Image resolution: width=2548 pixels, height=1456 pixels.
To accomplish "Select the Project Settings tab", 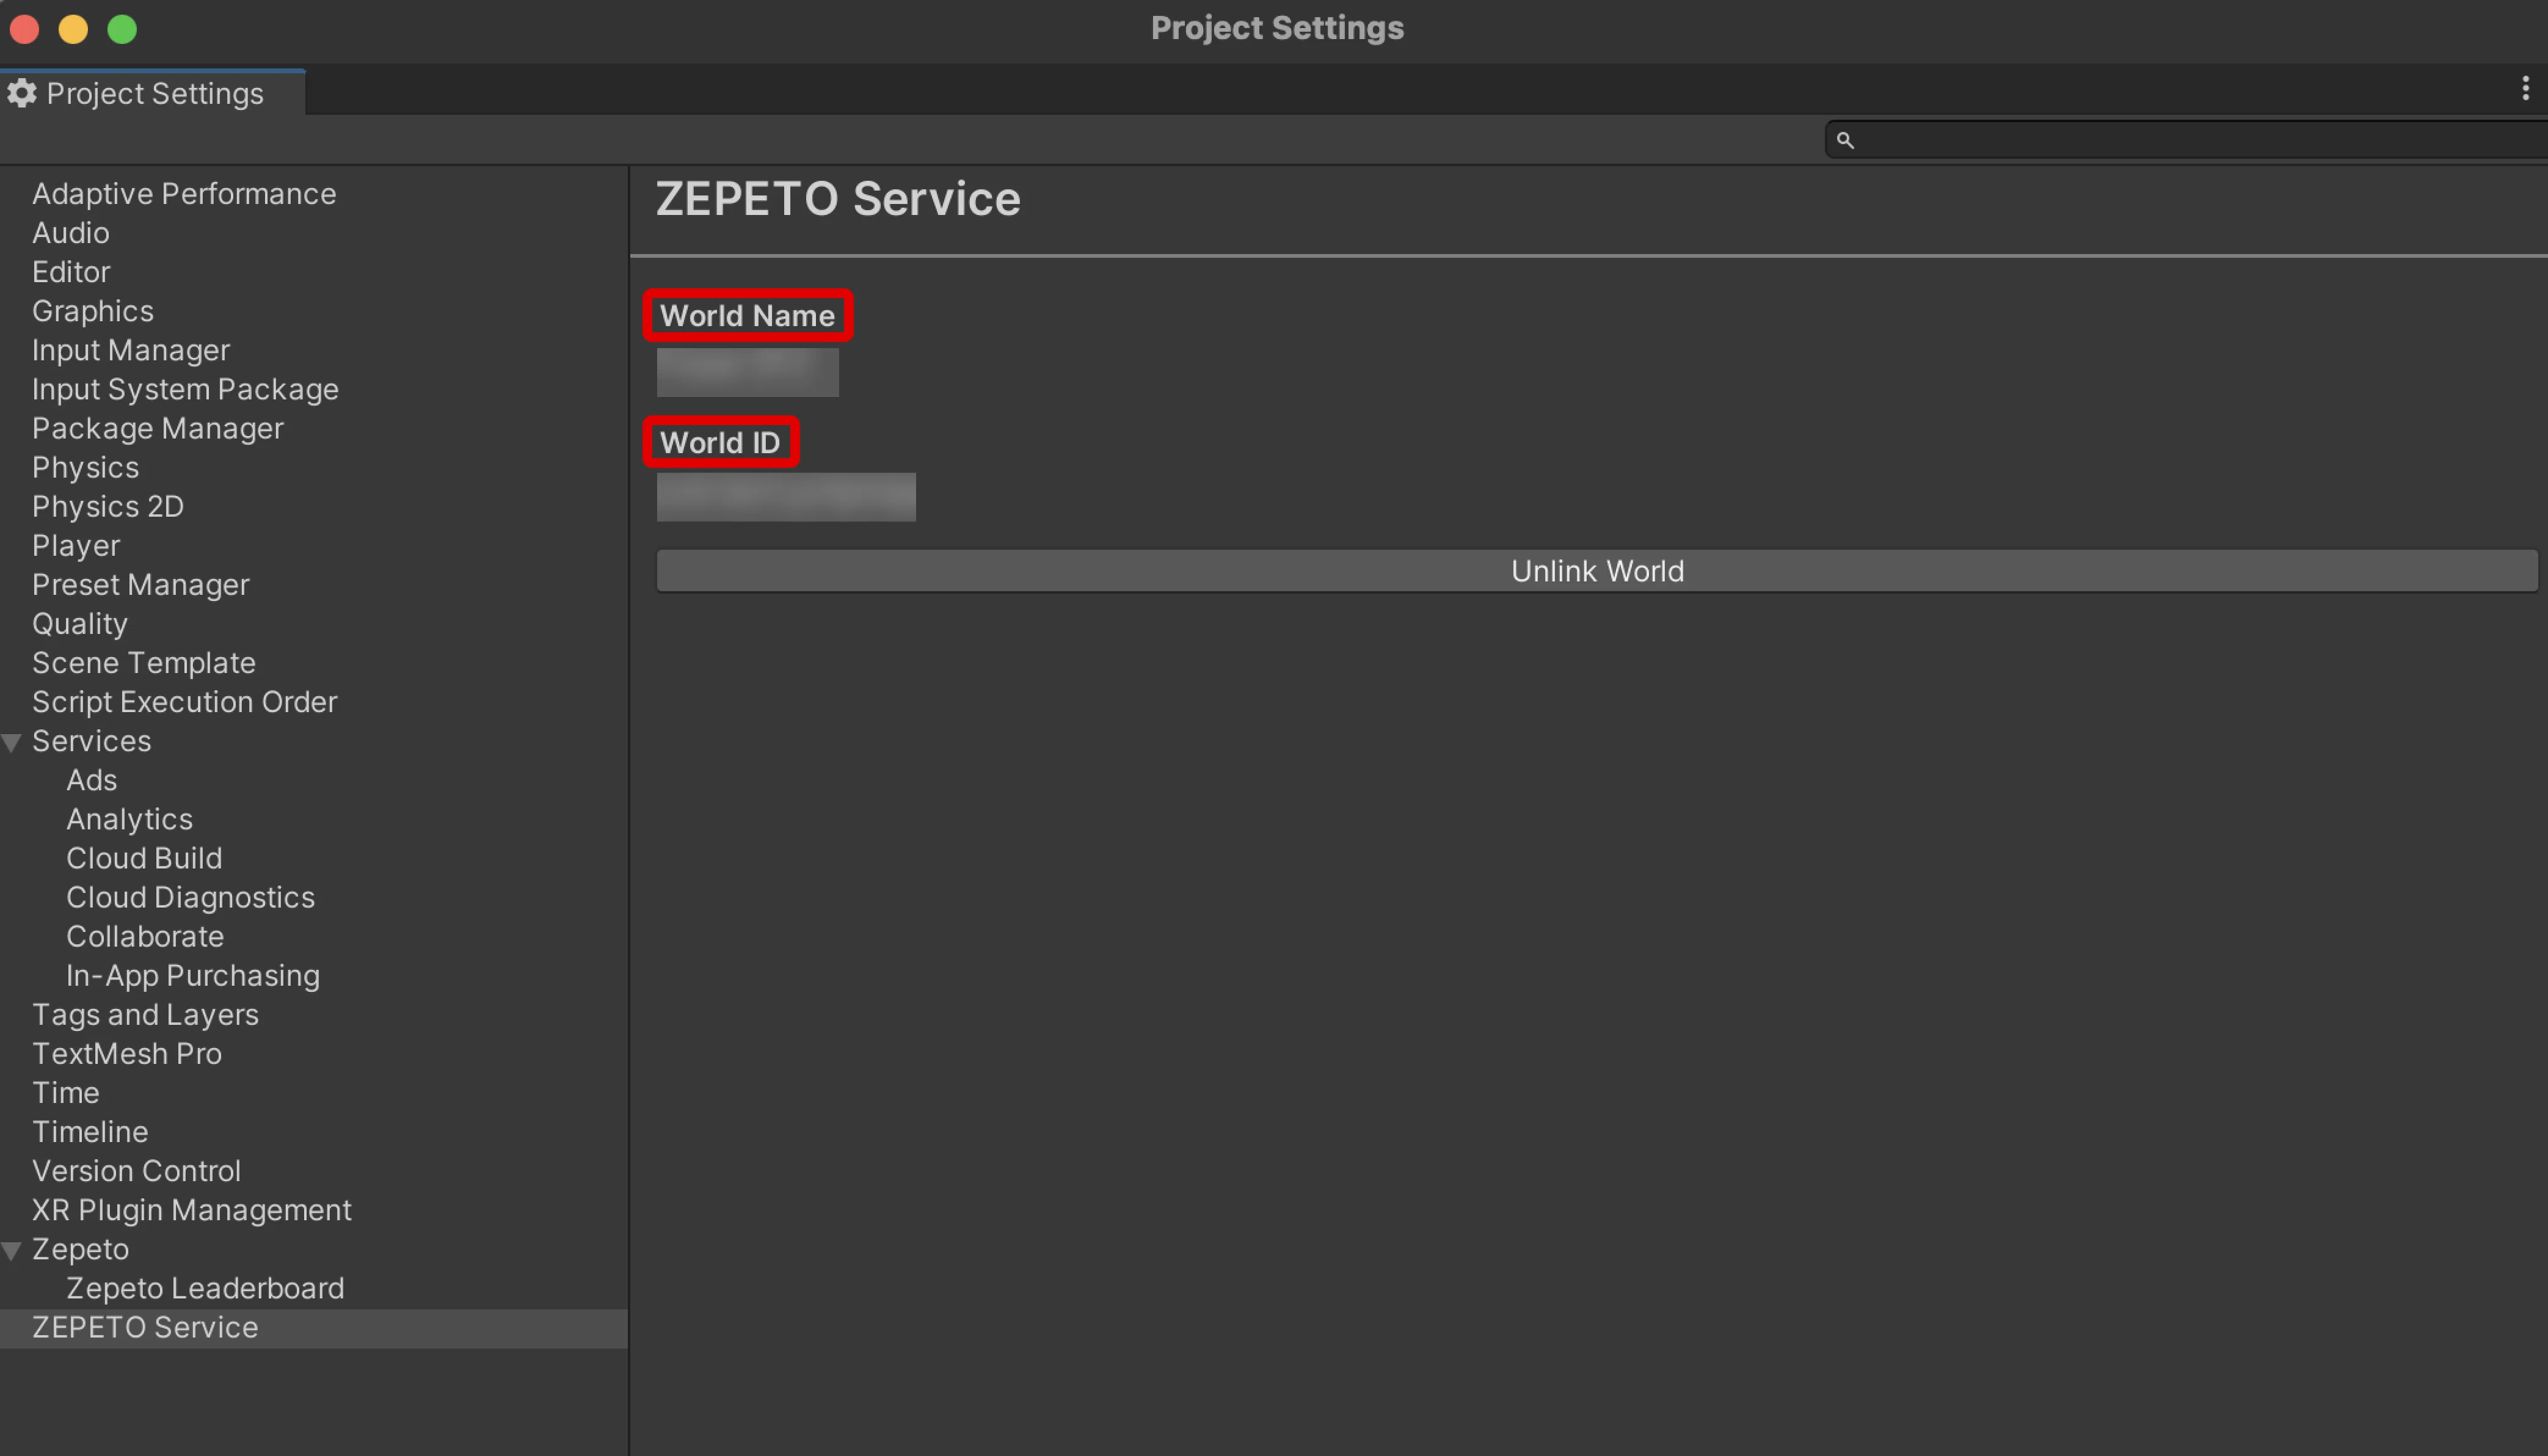I will click(153, 93).
